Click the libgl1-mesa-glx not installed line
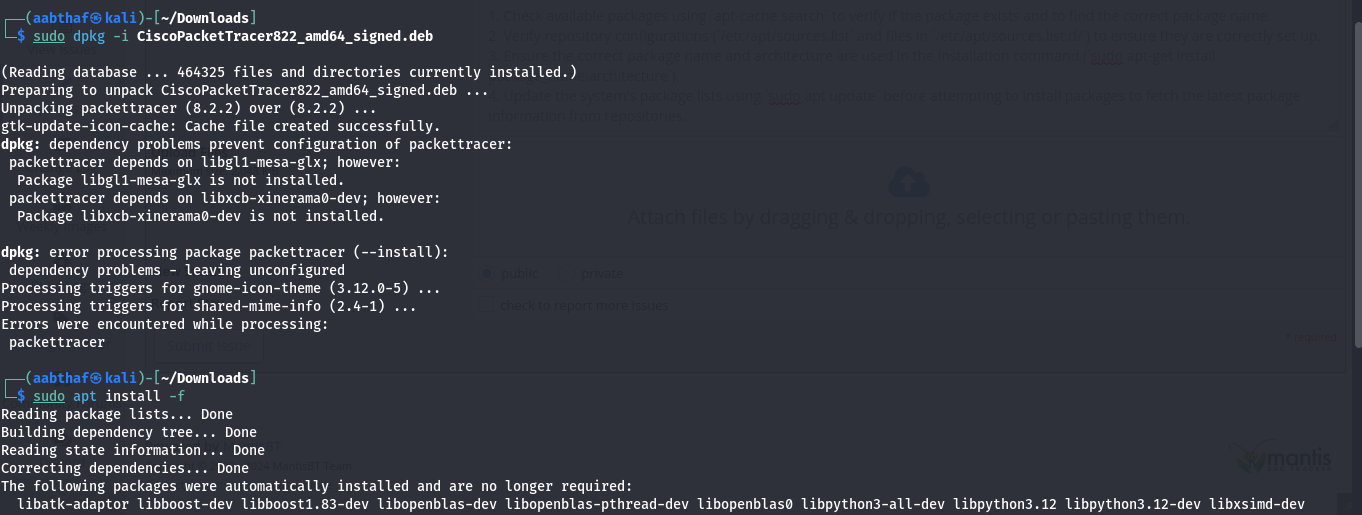This screenshot has height=515, width=1362. 180,180
